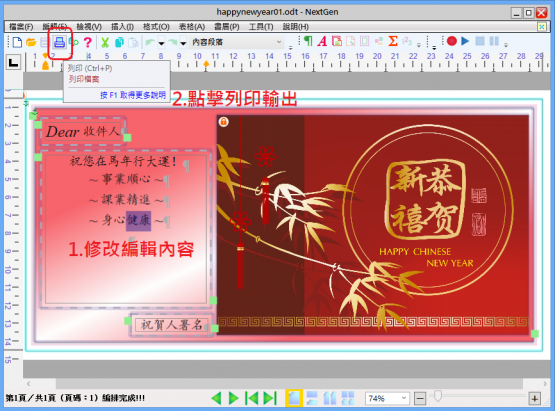555x411 pixels.
Task: Insert formula with the Sigma icon
Action: pos(393,41)
